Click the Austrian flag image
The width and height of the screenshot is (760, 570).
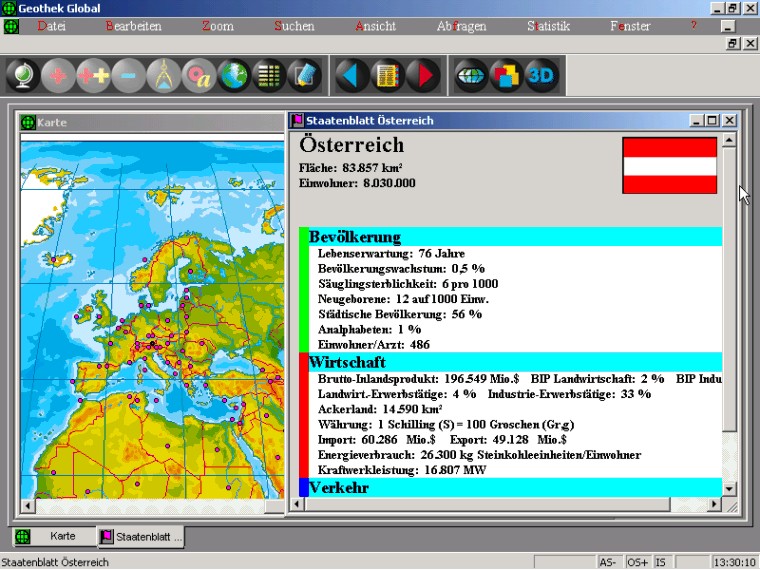click(669, 166)
